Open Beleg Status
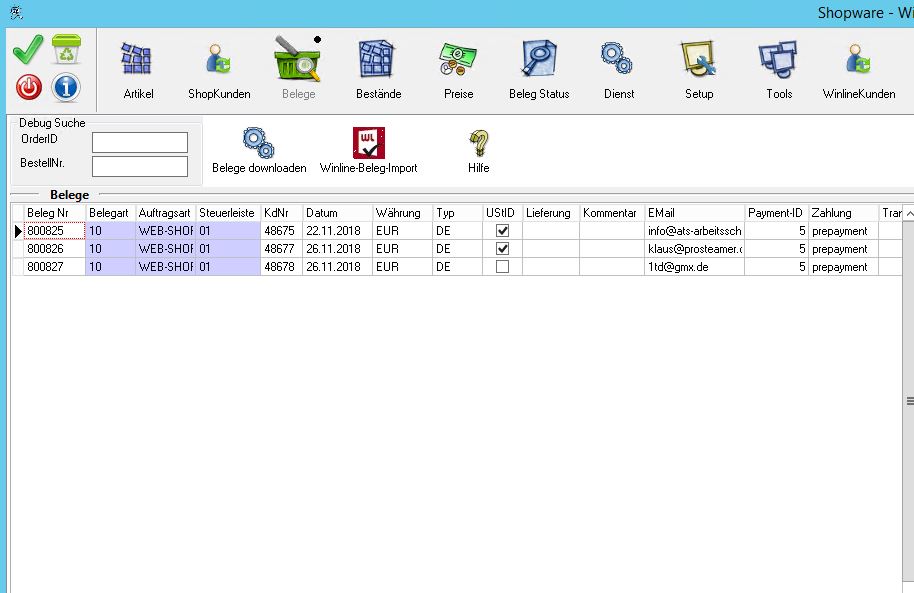The image size is (914, 593). (539, 70)
